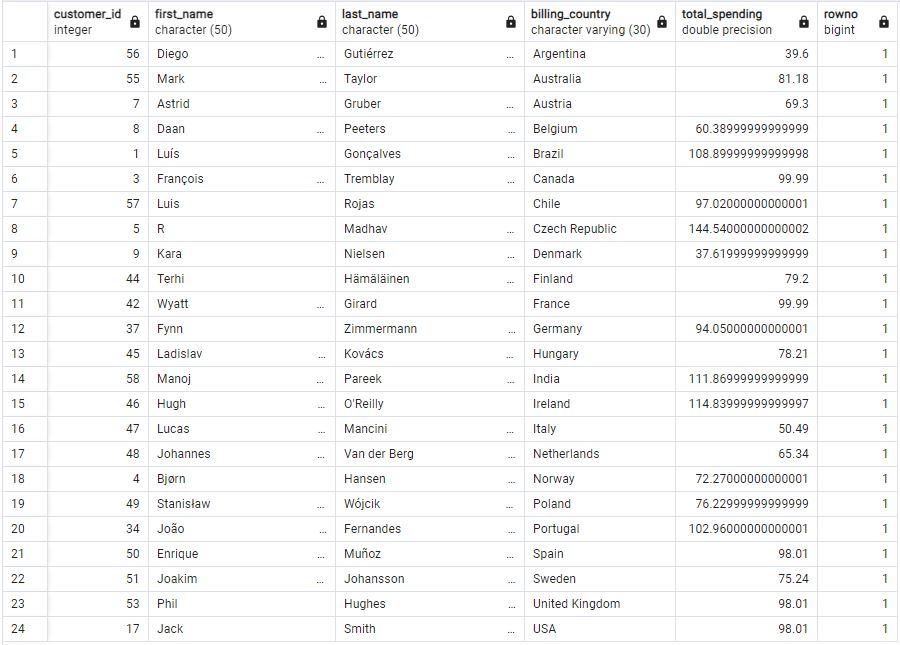Click the lock icon in billing_country column

[x=662, y=22]
